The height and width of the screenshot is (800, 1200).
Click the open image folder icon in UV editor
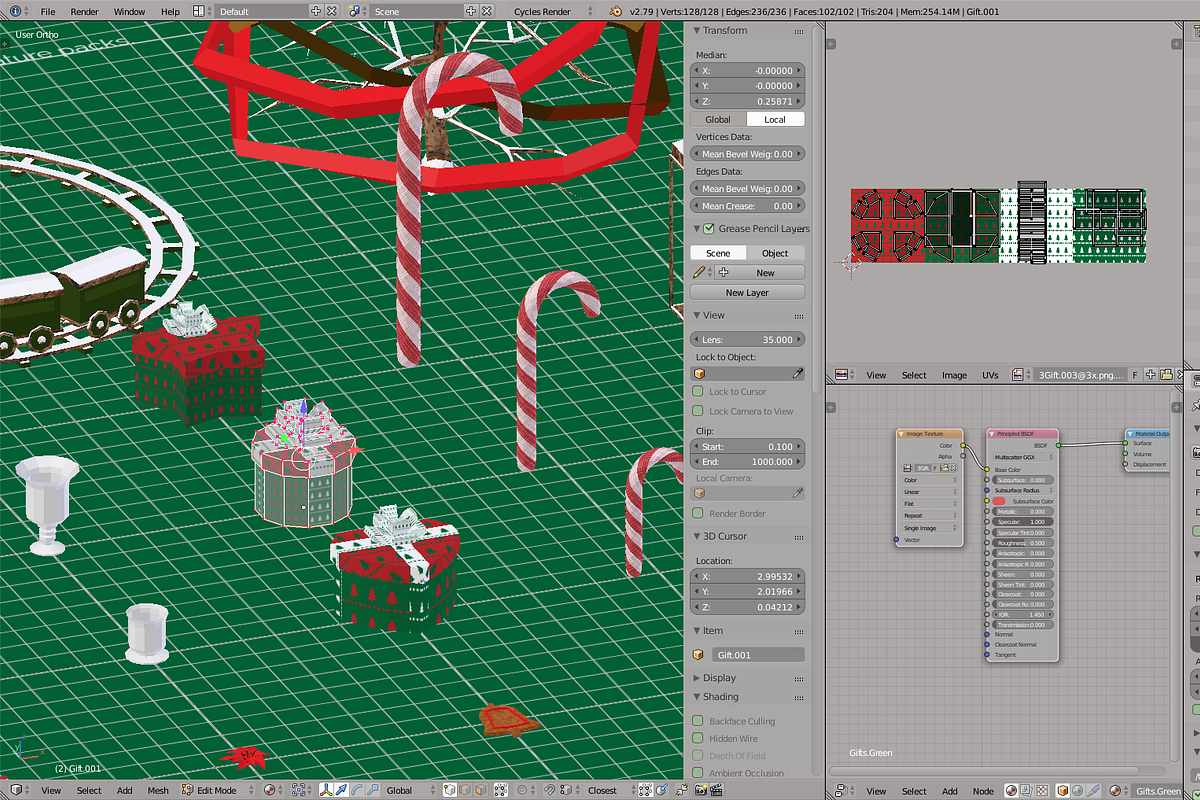point(1166,375)
